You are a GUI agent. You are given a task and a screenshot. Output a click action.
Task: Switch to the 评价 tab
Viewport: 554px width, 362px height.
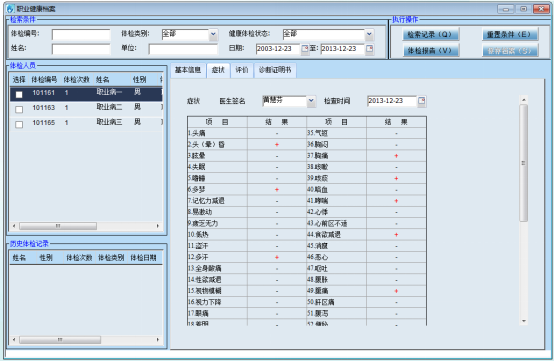[x=242, y=70]
